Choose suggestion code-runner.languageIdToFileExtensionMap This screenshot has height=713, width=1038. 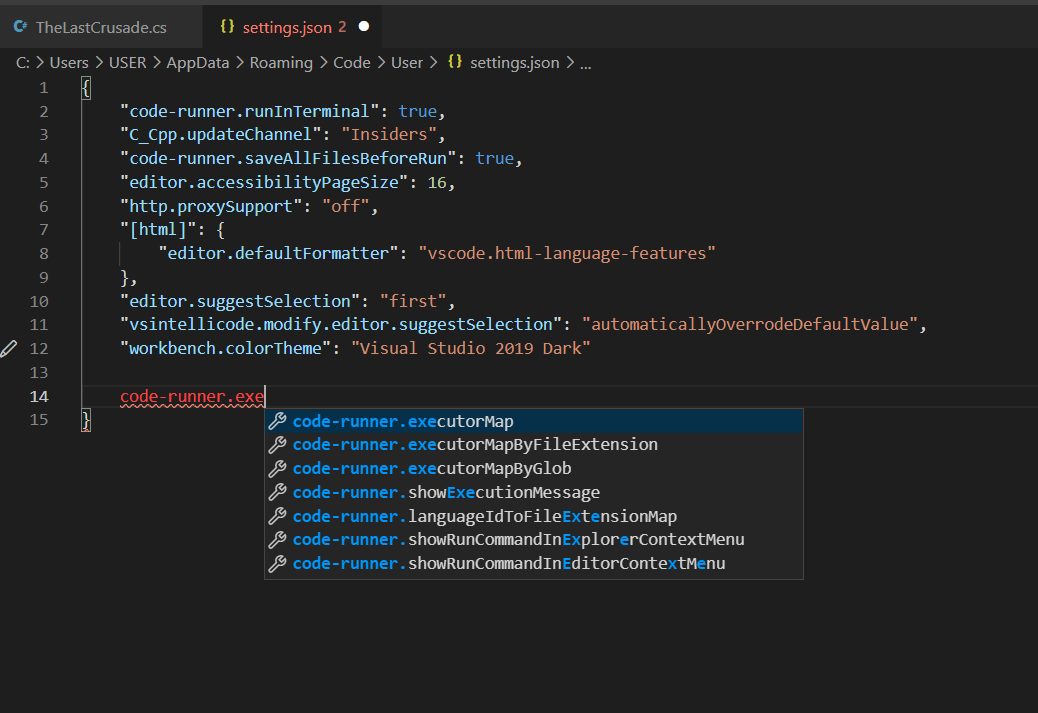pyautogui.click(x=534, y=516)
